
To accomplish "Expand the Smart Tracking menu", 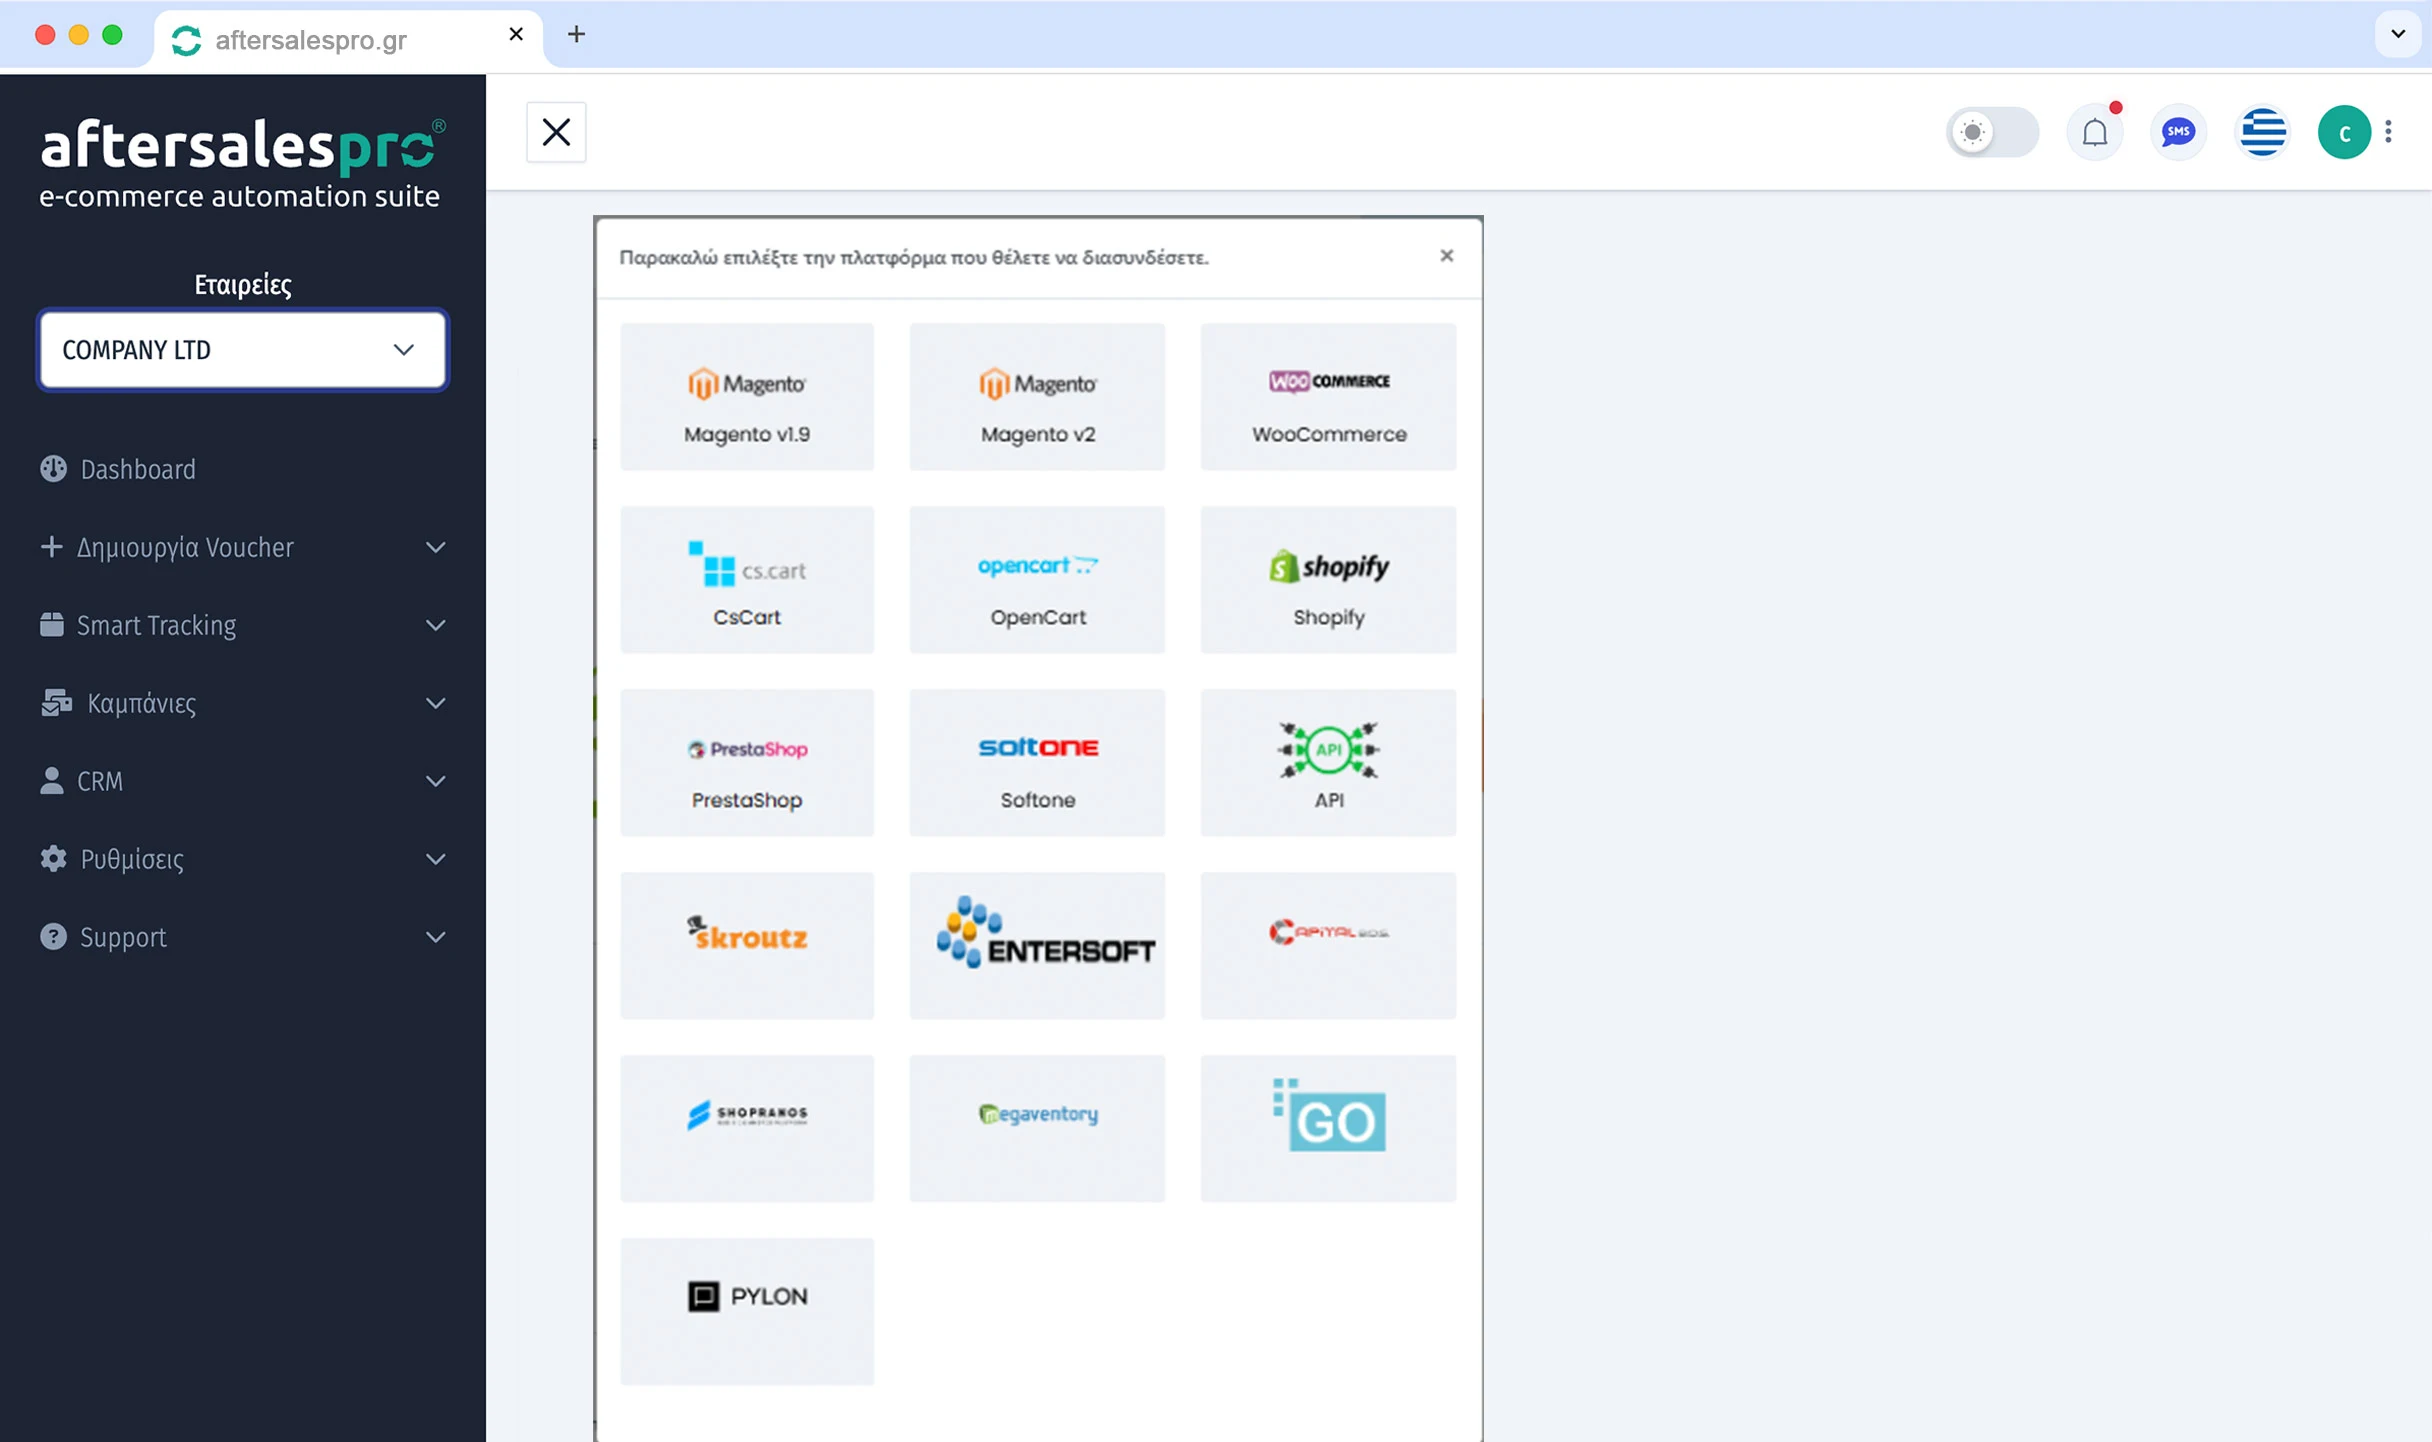I will click(x=241, y=625).
